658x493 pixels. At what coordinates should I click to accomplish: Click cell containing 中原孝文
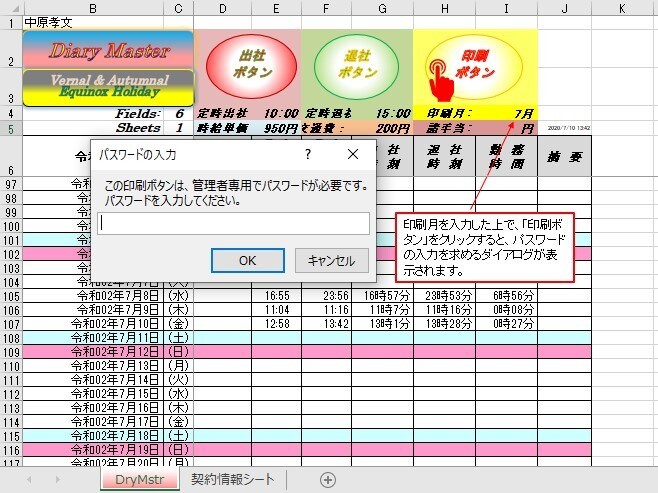93,23
